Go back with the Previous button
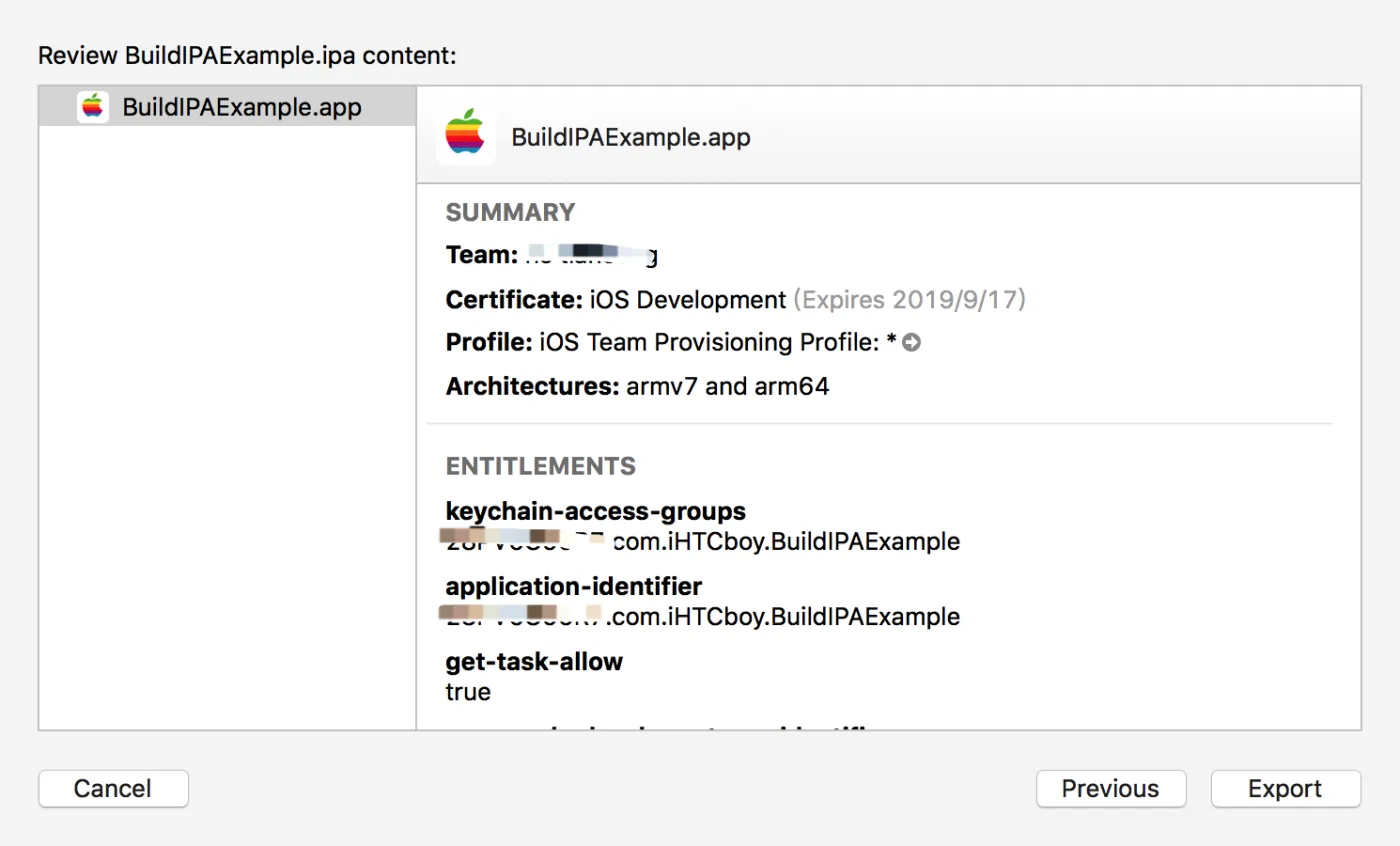Screen dimensions: 1400x846 coord(1110,789)
